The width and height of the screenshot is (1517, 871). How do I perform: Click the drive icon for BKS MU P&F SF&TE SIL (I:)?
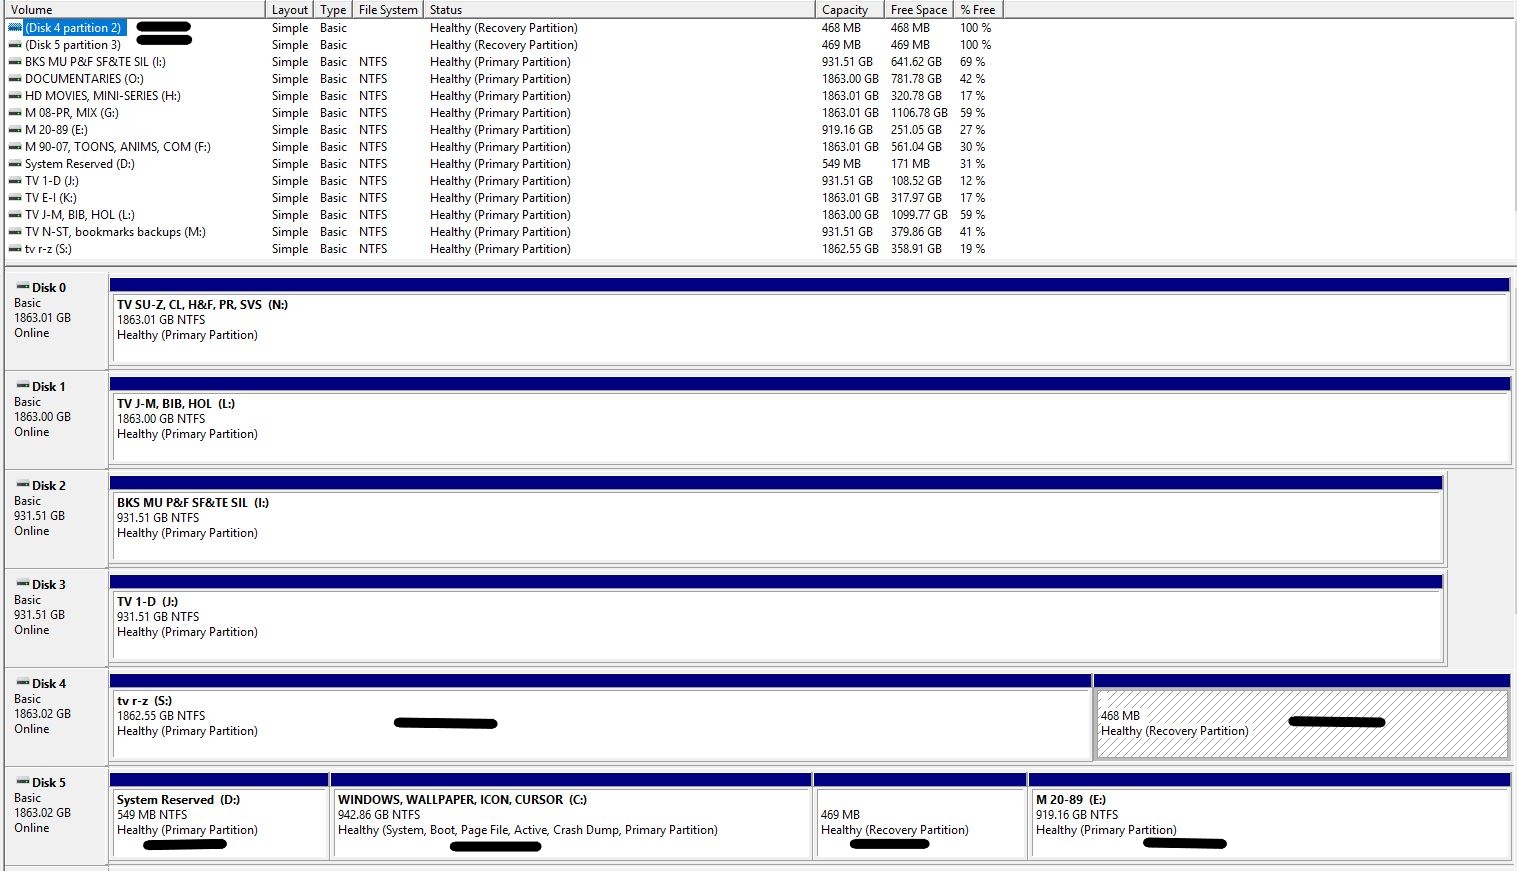click(15, 62)
